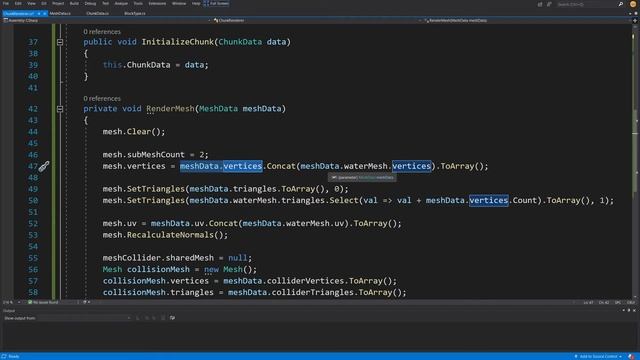Click the feedback icon left of the search box
This screenshot has height=360, width=640.
click(x=549, y=4)
